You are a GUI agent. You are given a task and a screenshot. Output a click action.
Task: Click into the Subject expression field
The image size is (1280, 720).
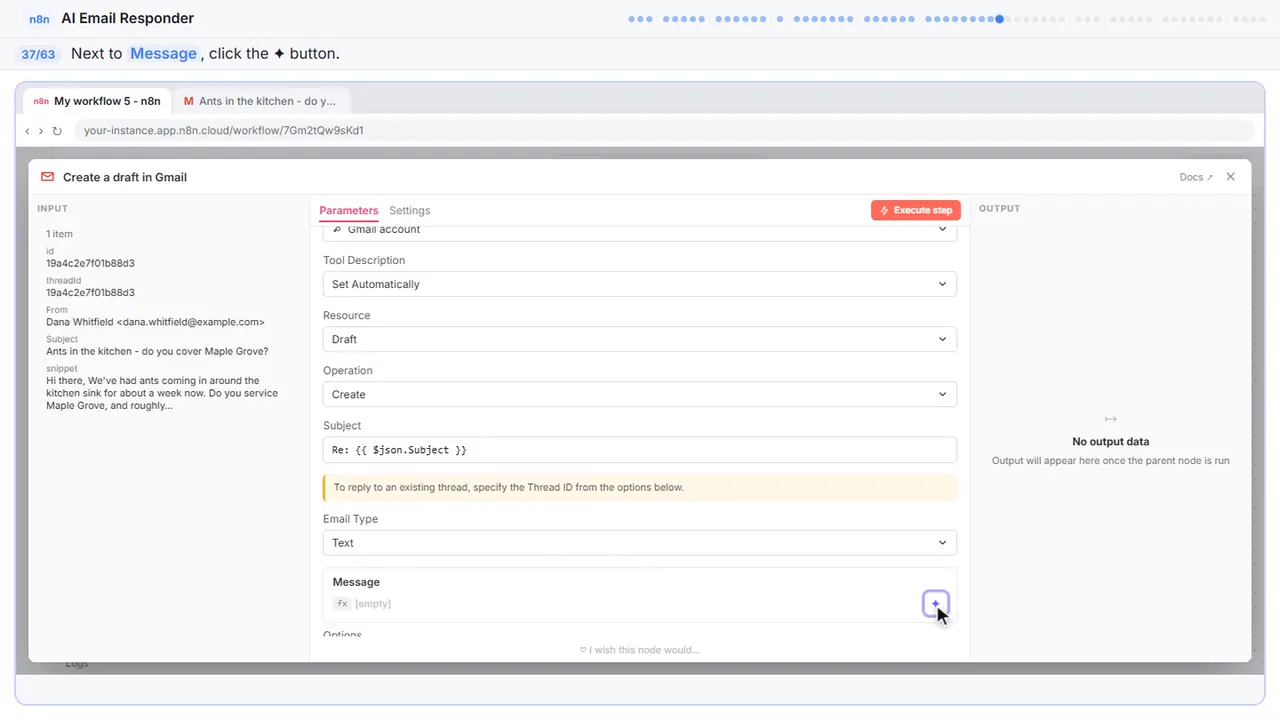(x=640, y=450)
